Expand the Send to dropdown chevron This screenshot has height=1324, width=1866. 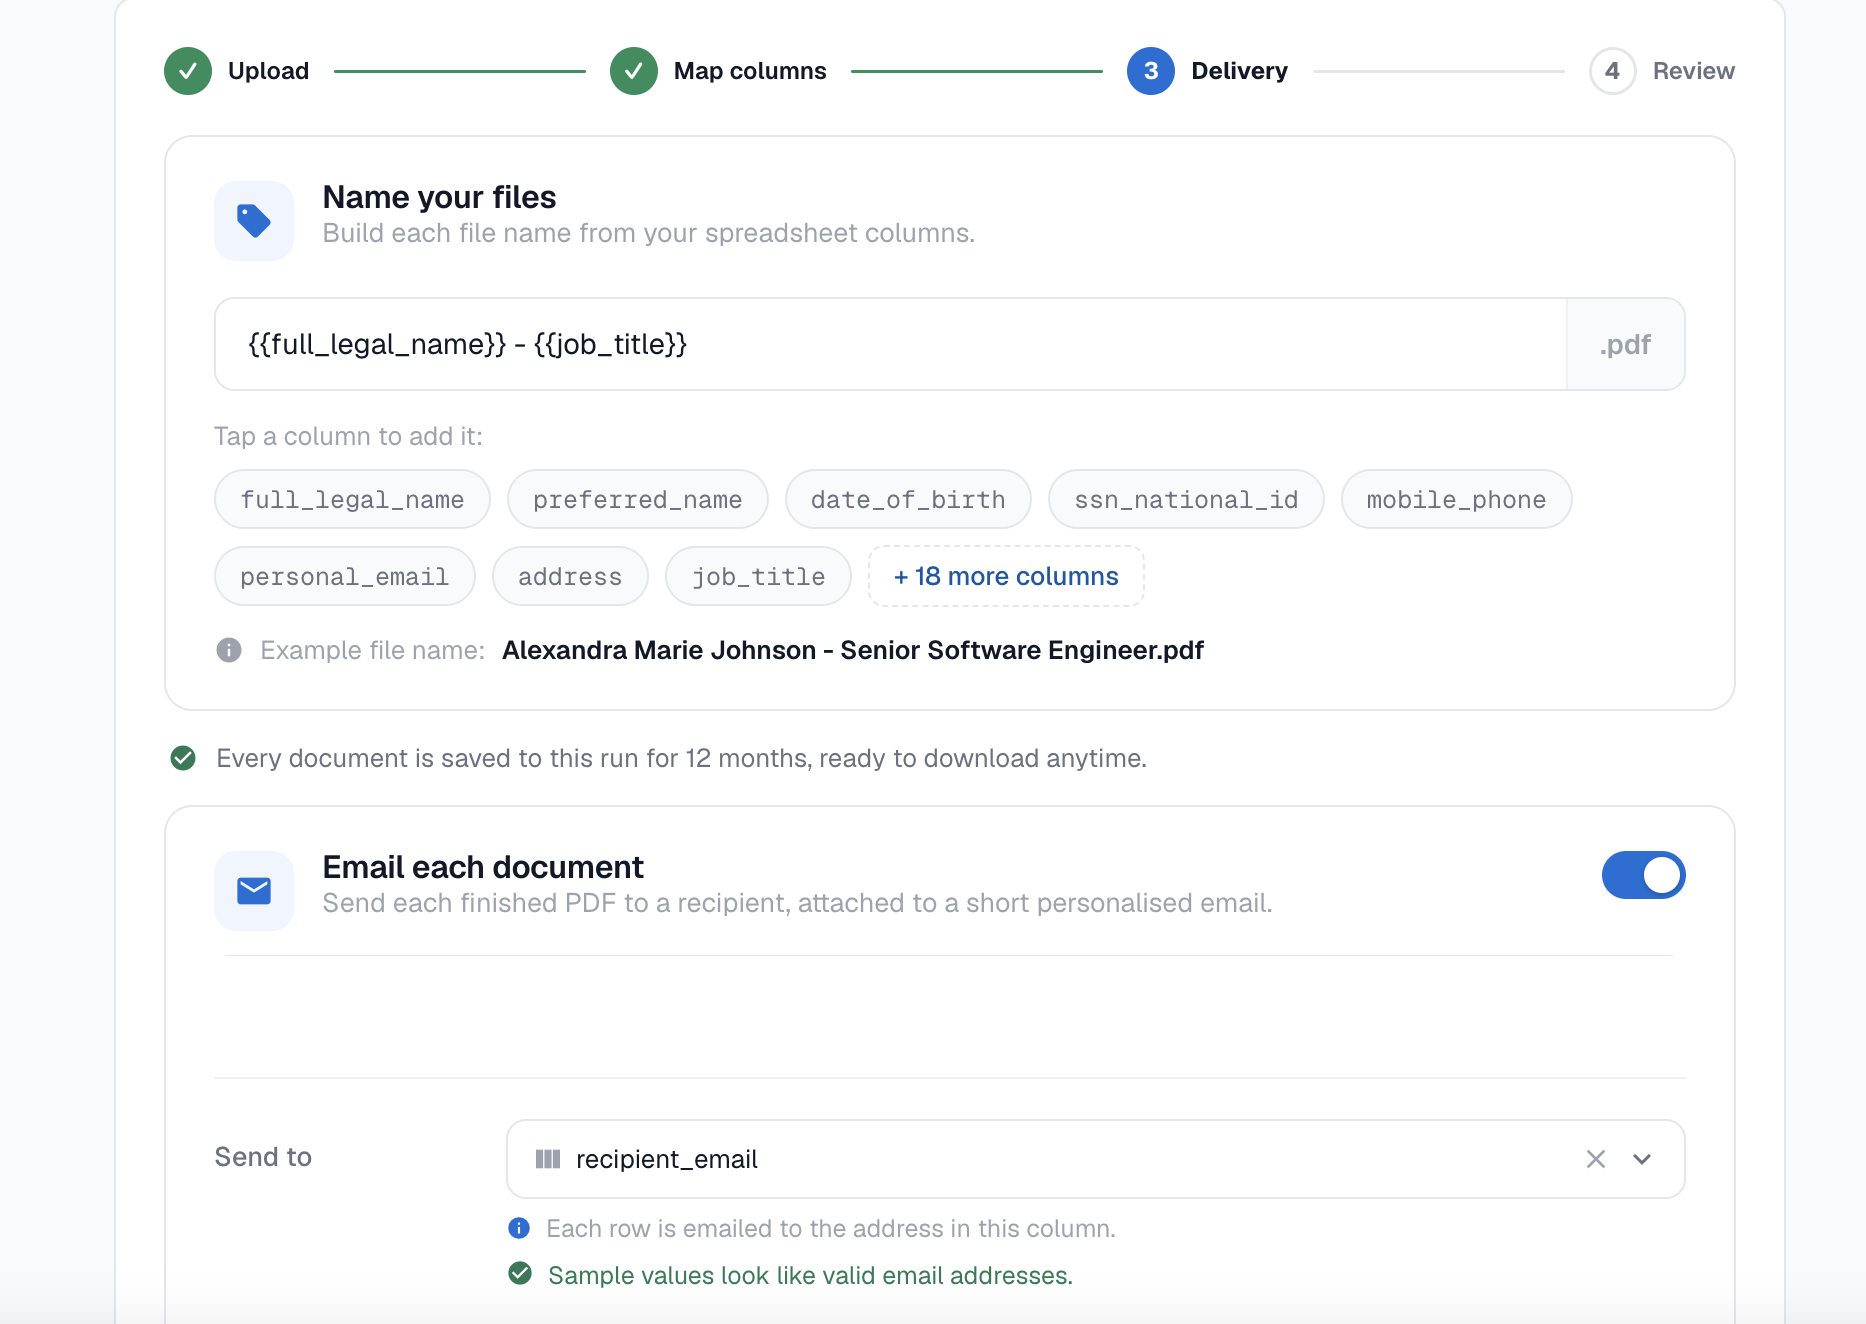(x=1642, y=1159)
